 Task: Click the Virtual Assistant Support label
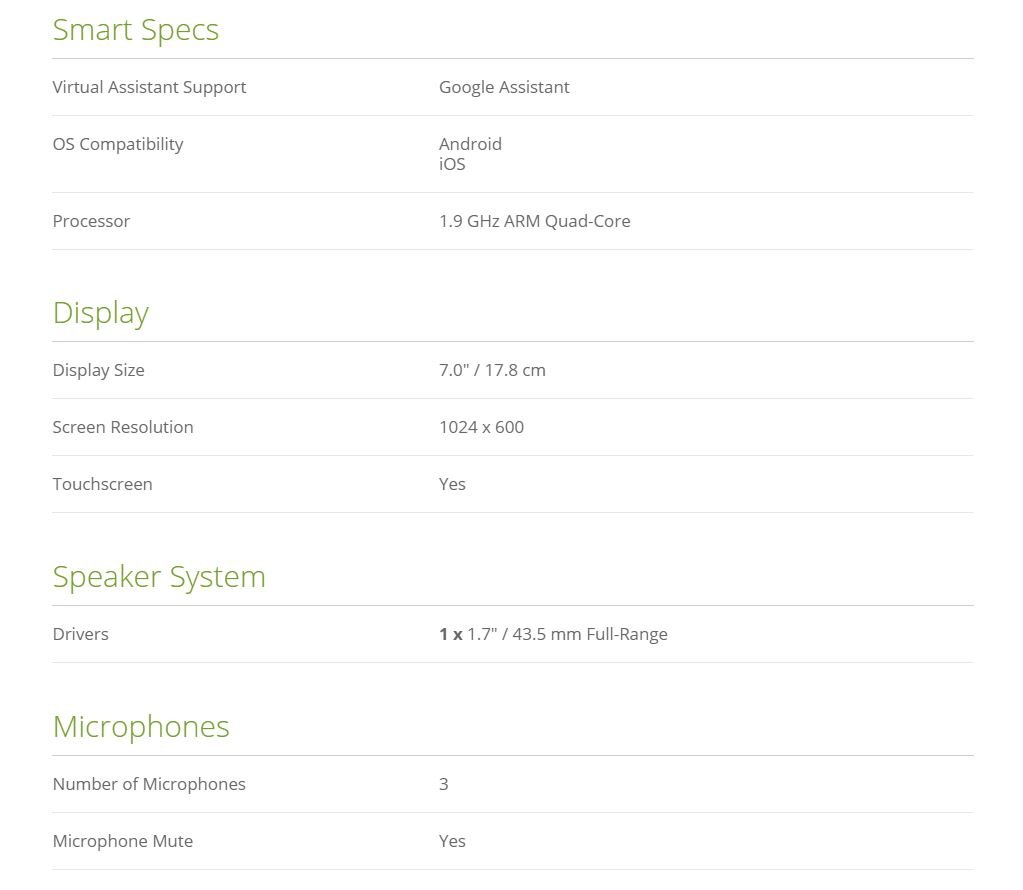pos(149,87)
